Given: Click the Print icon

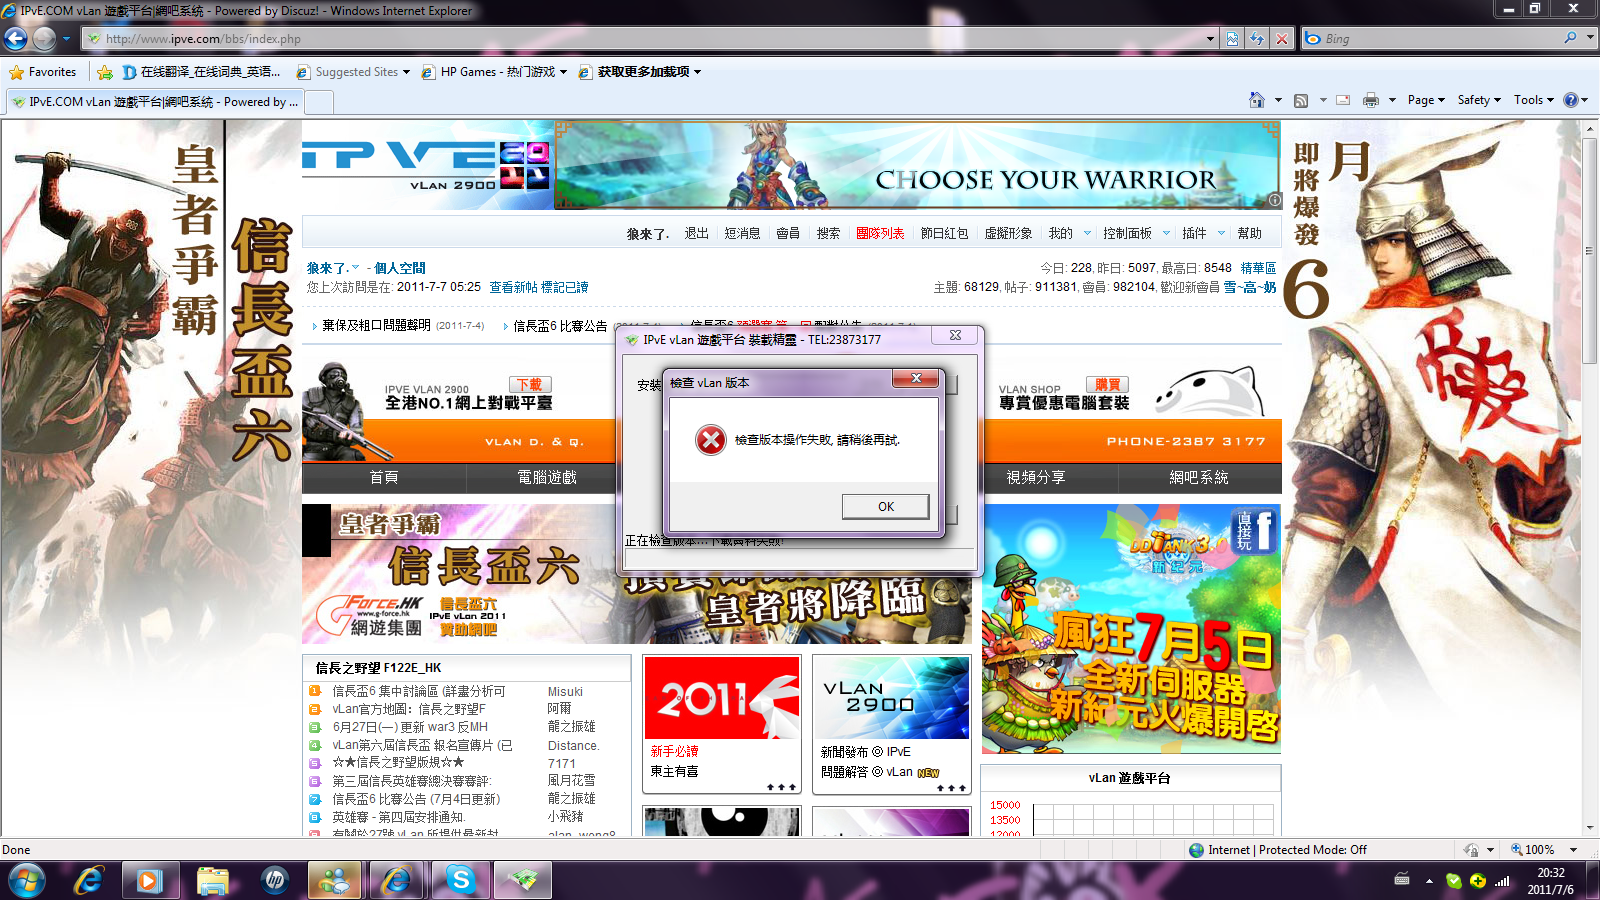Looking at the screenshot, I should (x=1370, y=100).
